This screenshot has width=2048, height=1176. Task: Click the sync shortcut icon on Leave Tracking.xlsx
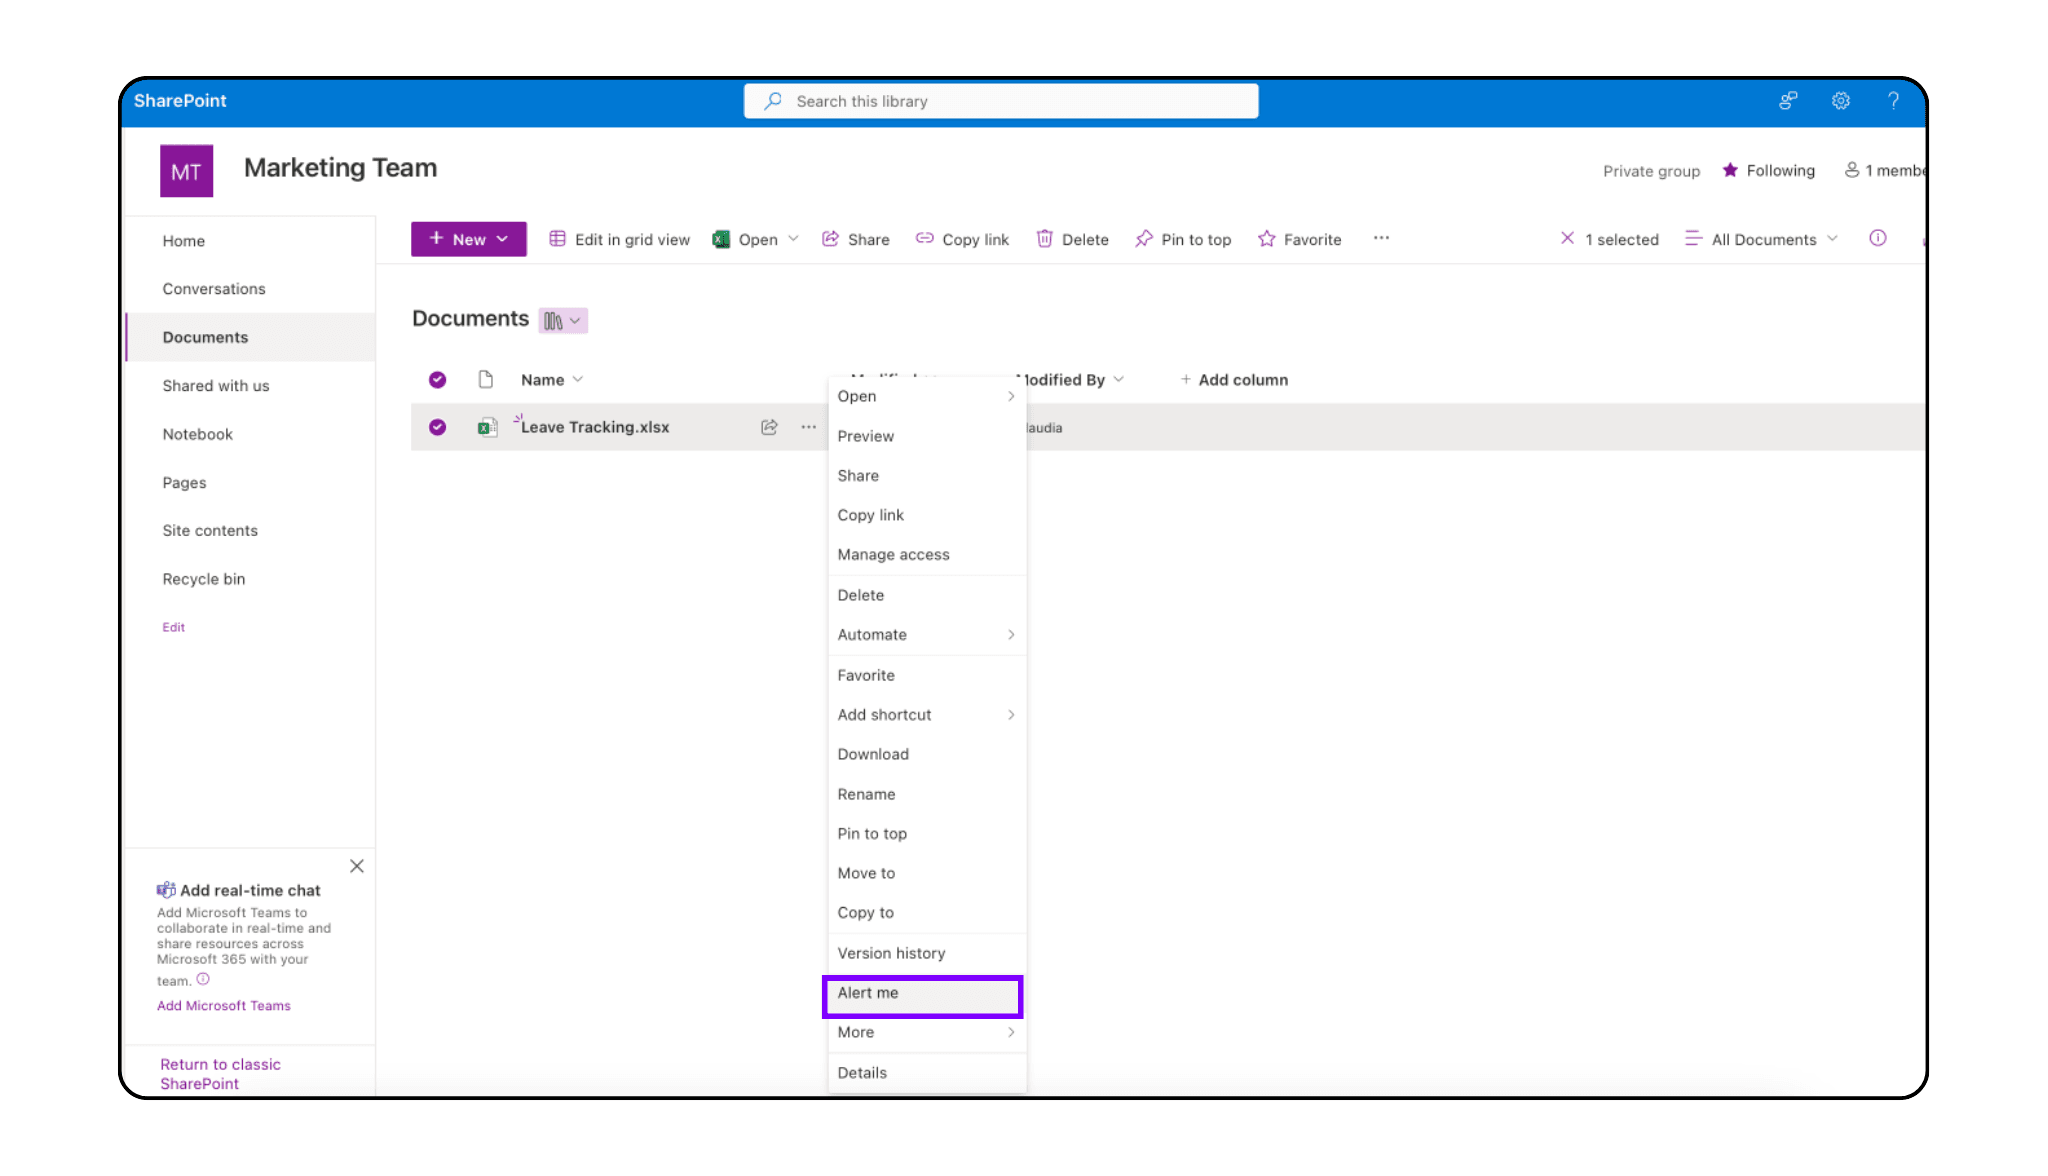coord(769,426)
